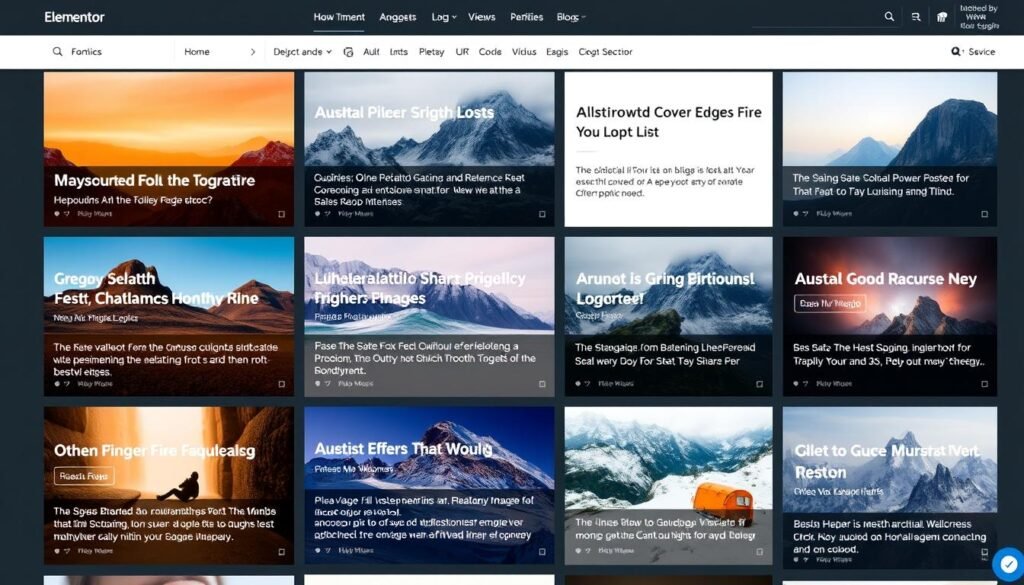Click square icon on Maysourted Folt the Tograitre card
Screen dimensions: 1024x585
[281, 213]
